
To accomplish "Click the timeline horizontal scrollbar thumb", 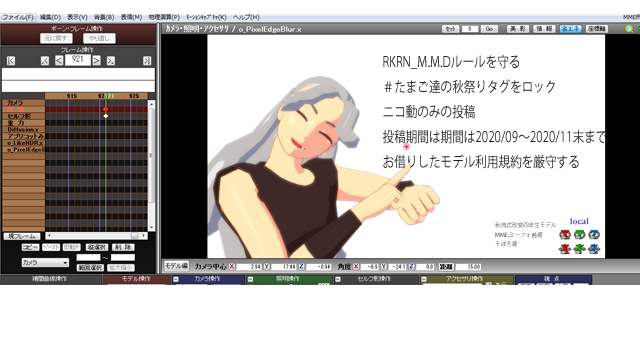I will click(x=134, y=236).
